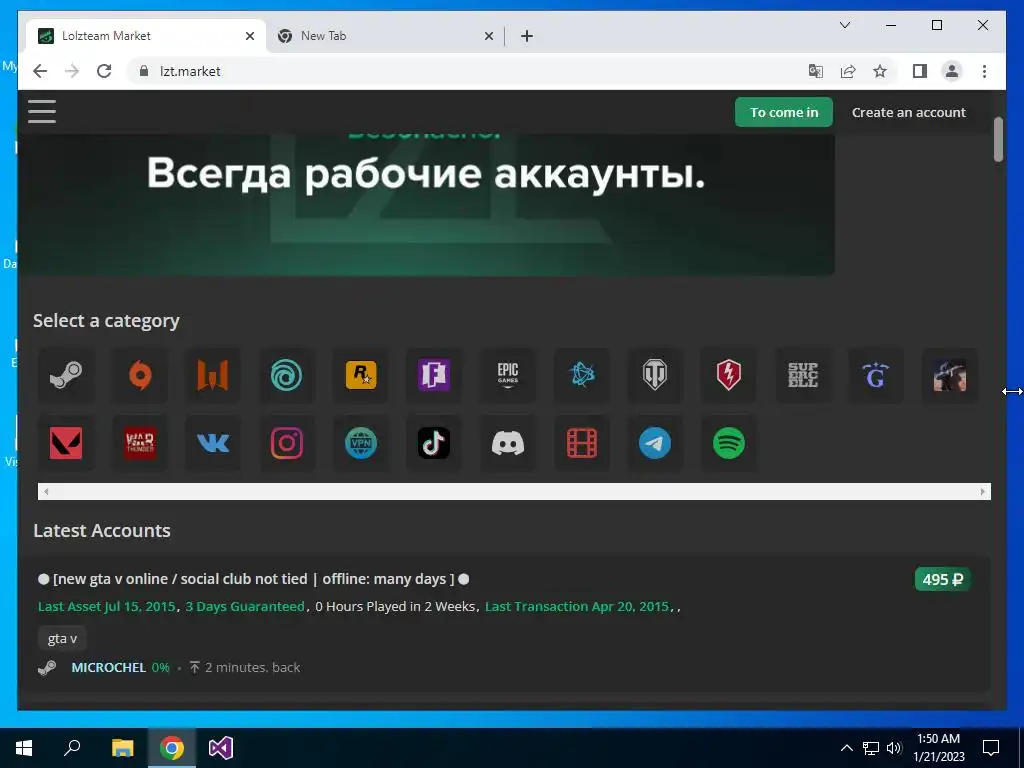Open Chrome's three-dot menu
1024x768 pixels.
coord(984,71)
